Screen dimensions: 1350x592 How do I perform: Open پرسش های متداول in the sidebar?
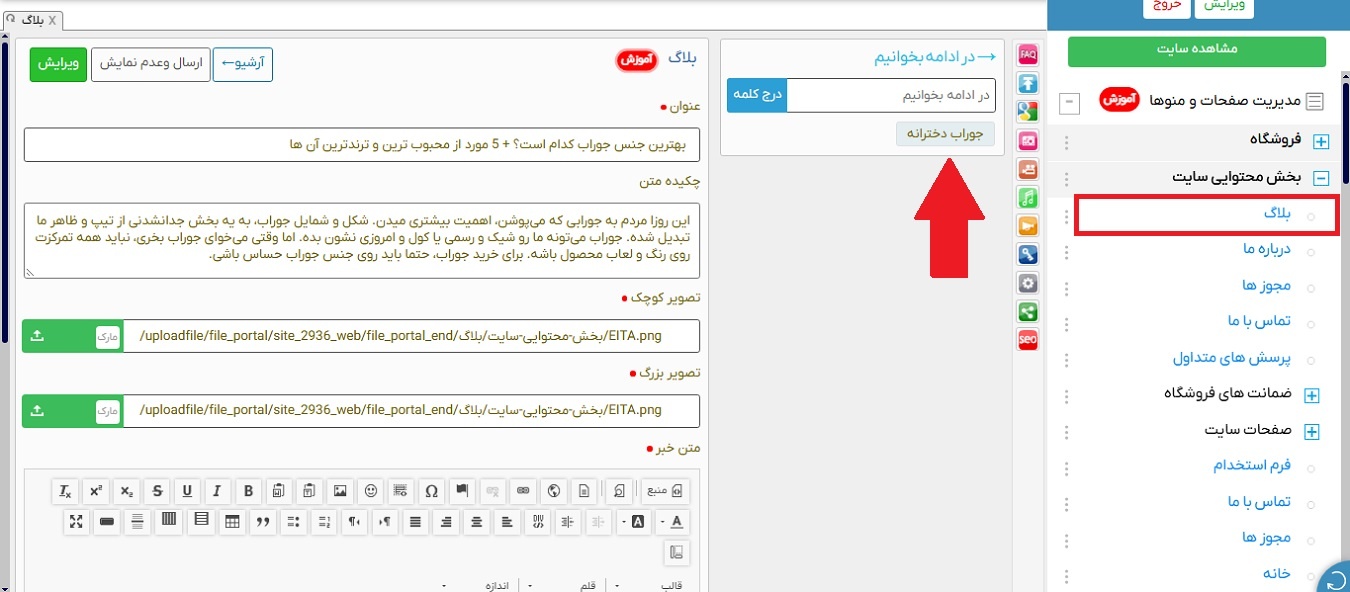[x=1232, y=358]
